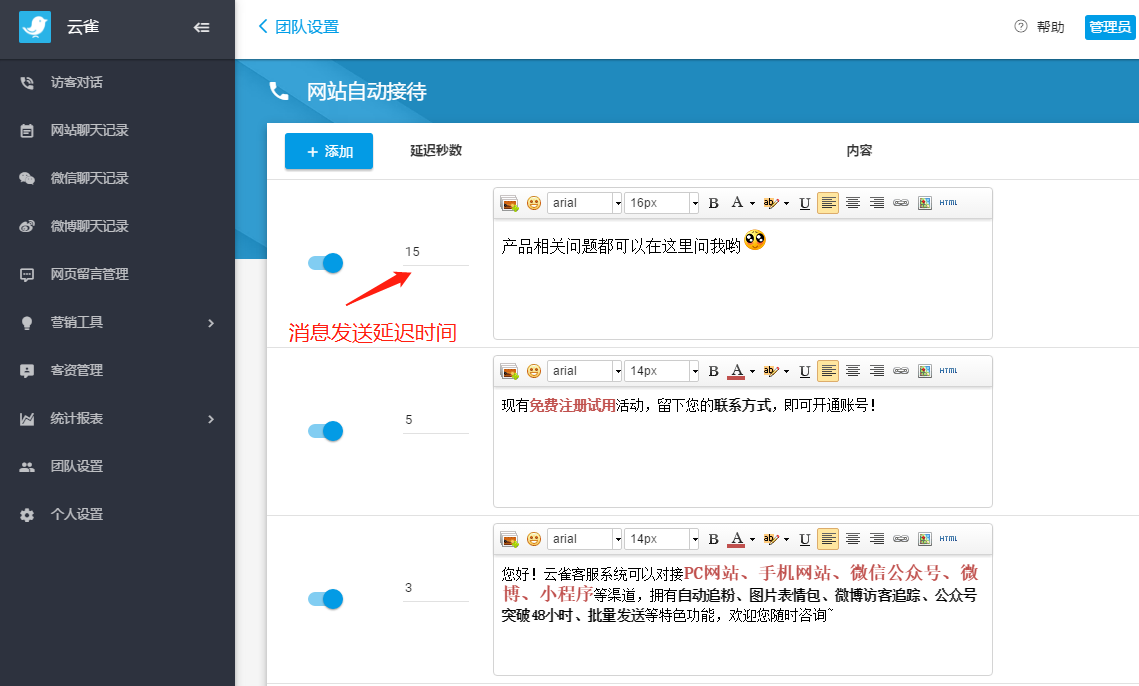Screen dimensions: 1139x686
Task: Toggle bold in the third editor
Action: click(x=713, y=538)
